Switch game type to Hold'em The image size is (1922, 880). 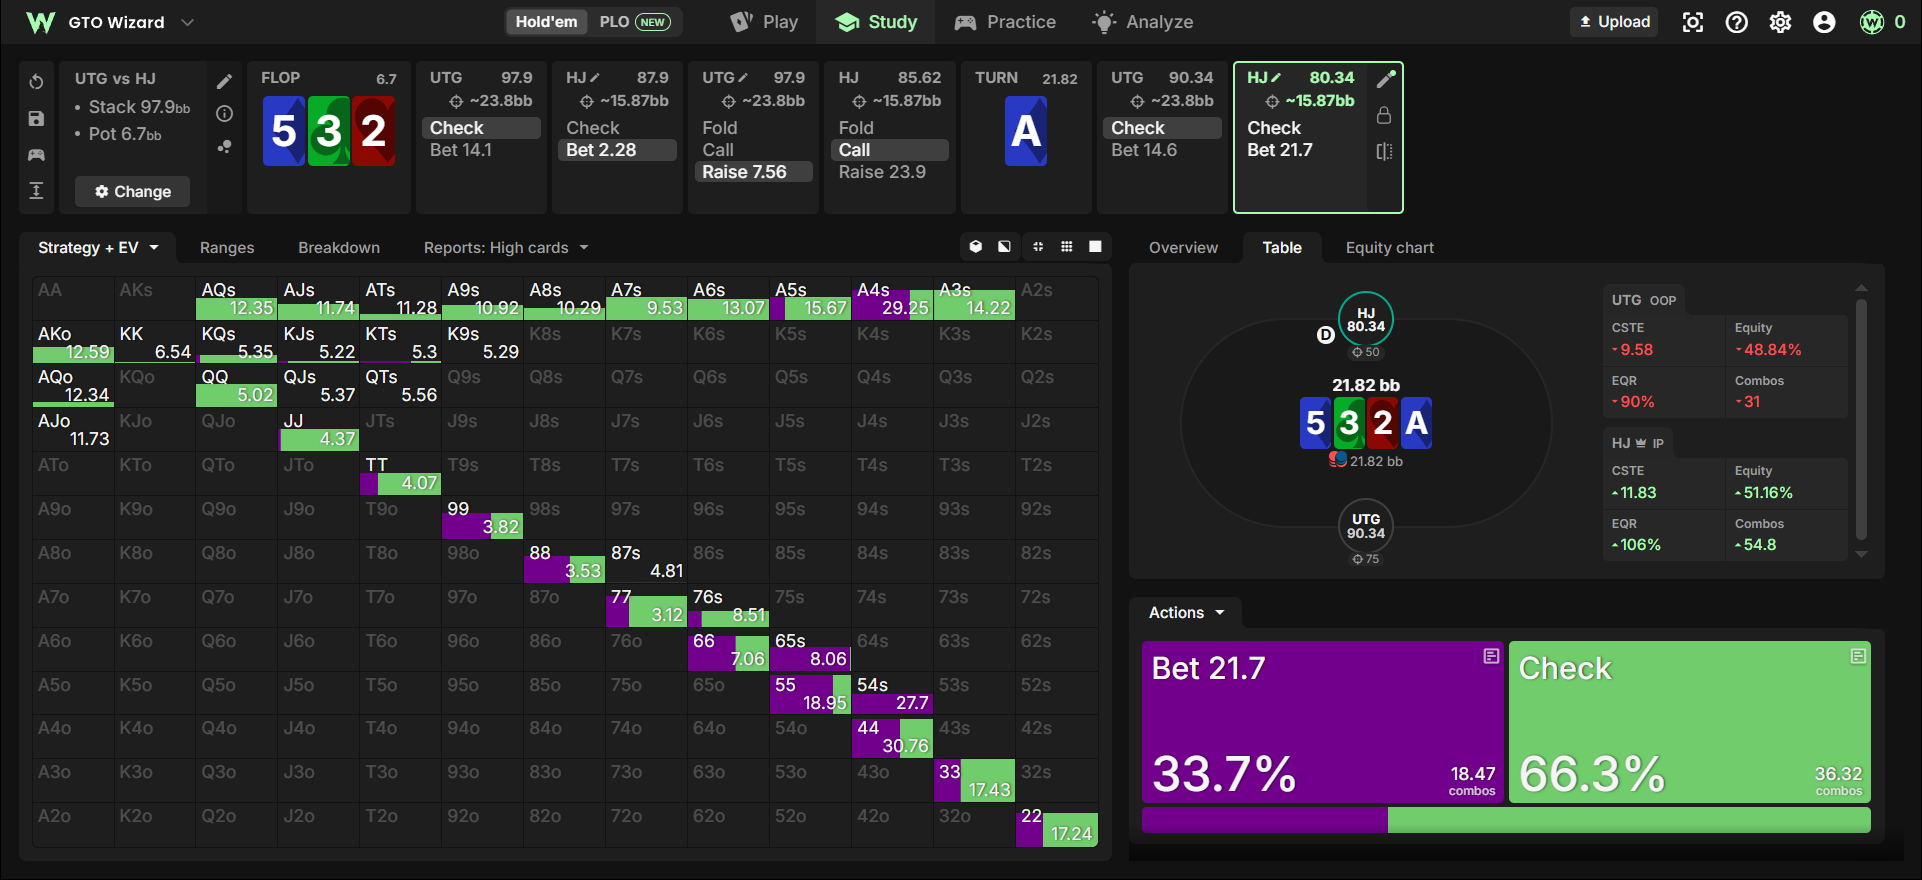[547, 22]
